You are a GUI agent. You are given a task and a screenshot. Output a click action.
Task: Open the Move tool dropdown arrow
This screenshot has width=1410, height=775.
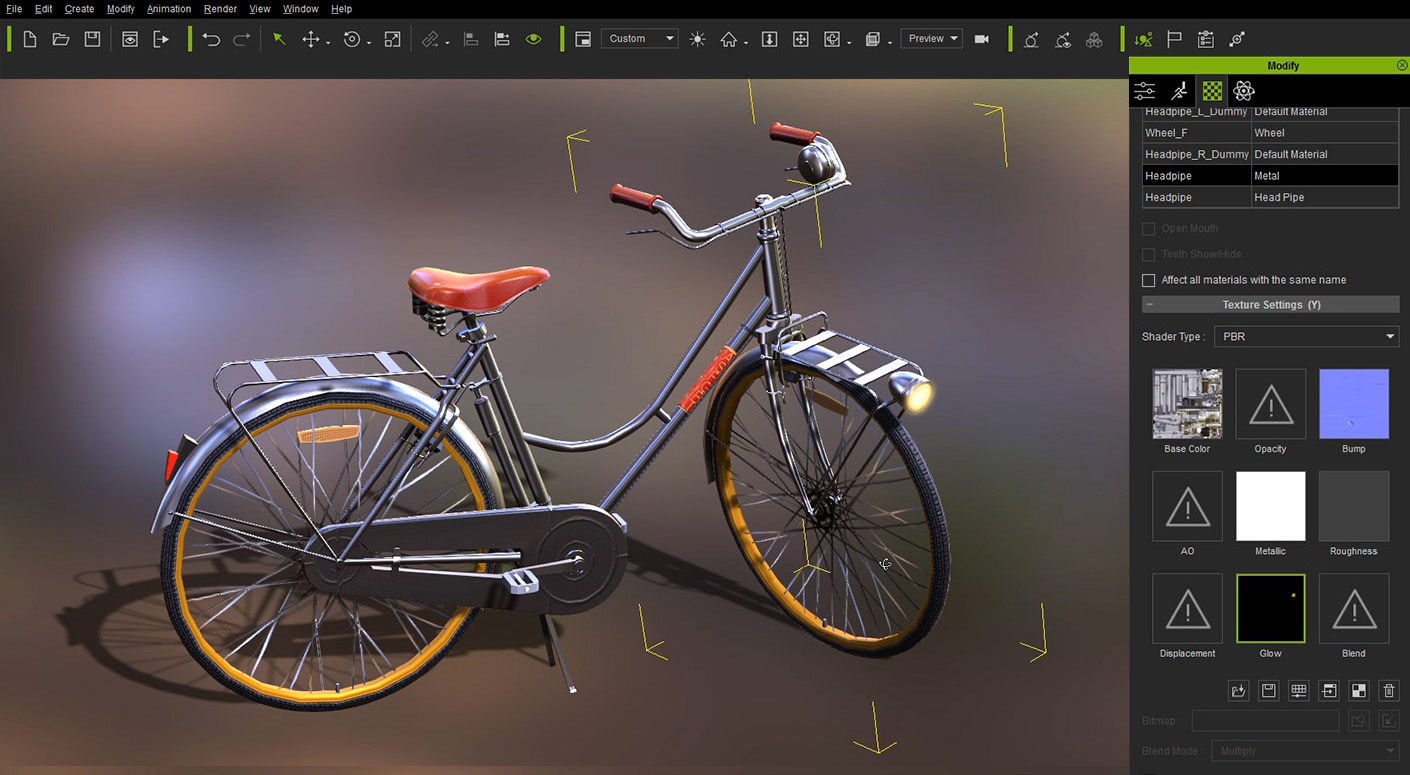(328, 43)
